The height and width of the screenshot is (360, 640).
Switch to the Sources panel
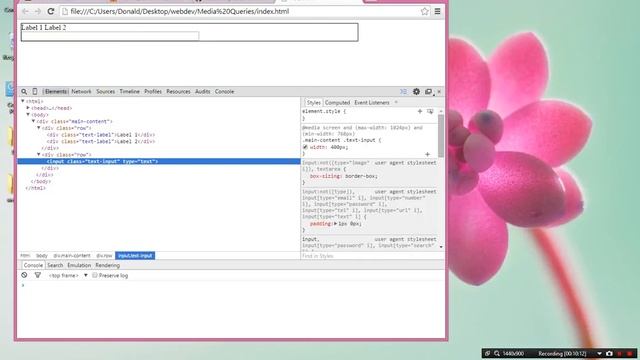click(x=105, y=91)
